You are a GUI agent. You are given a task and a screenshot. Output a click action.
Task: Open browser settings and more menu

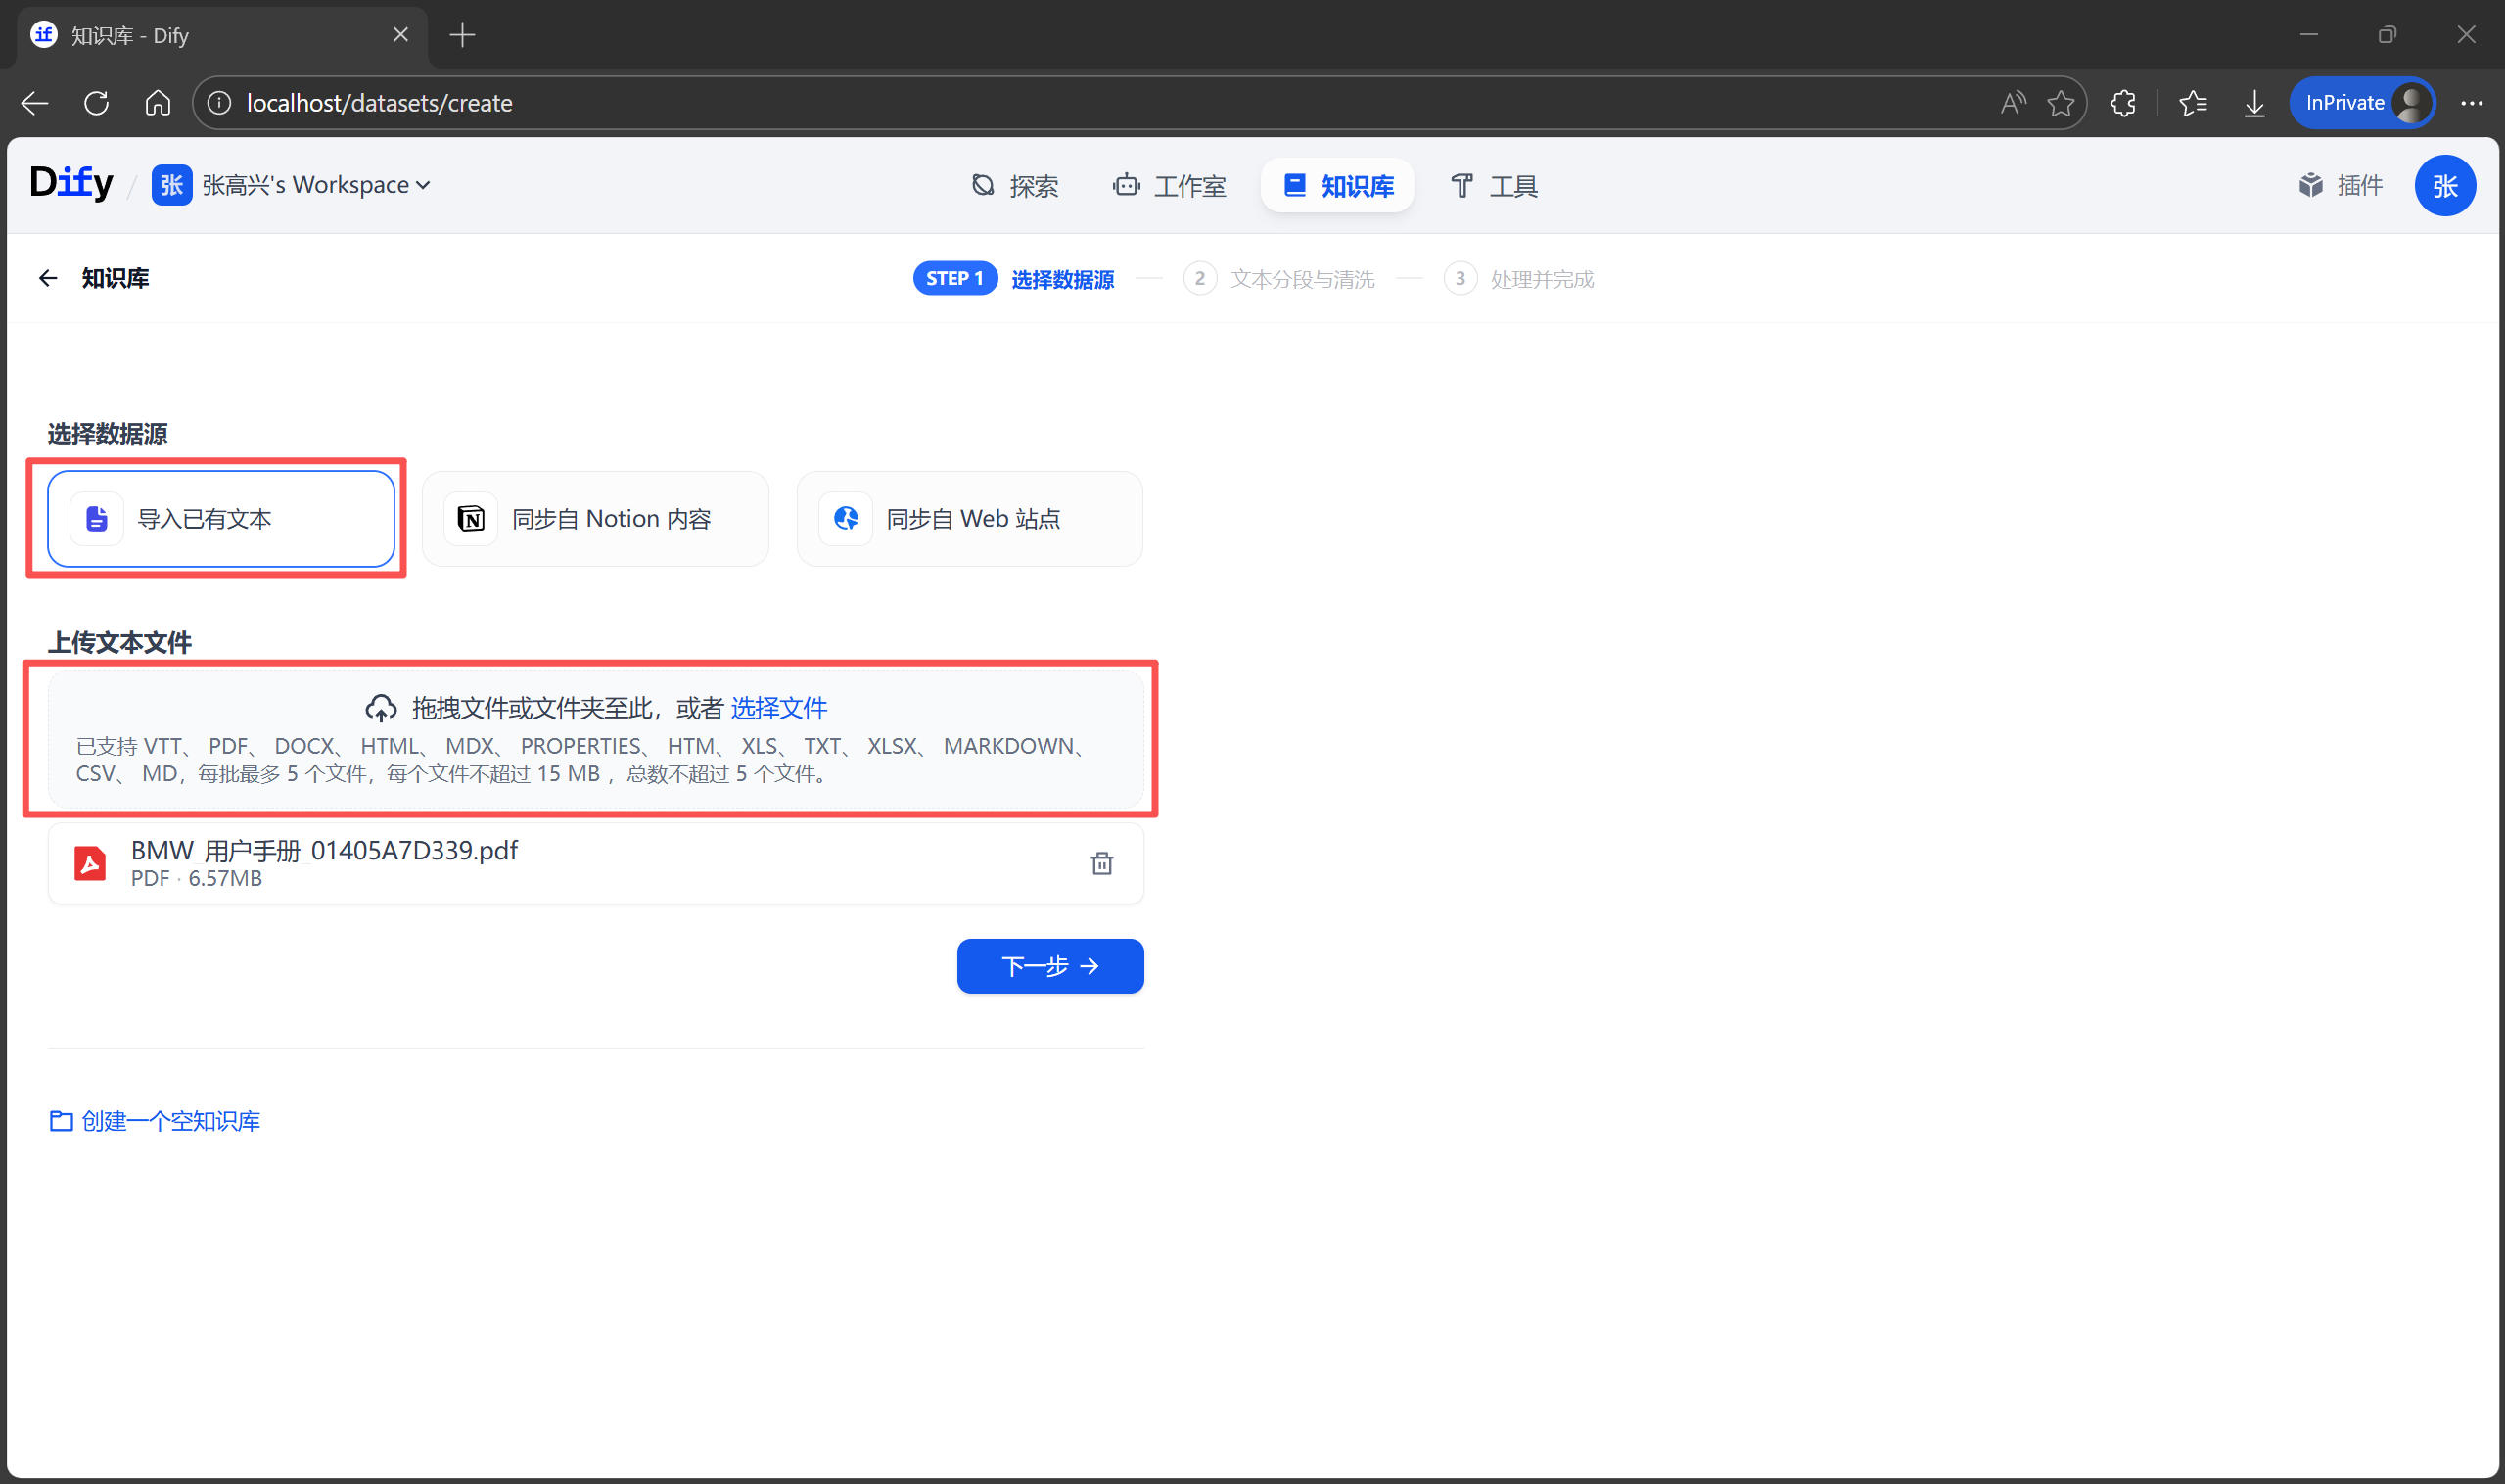point(2471,103)
